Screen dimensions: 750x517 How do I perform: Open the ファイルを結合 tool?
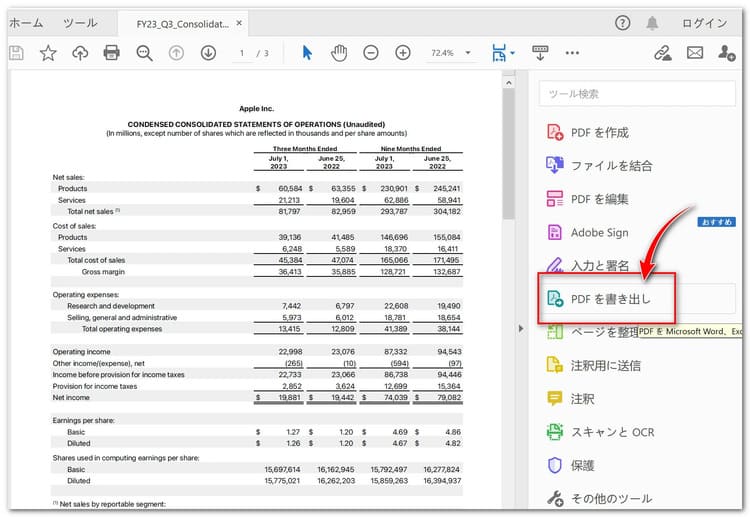(x=599, y=165)
